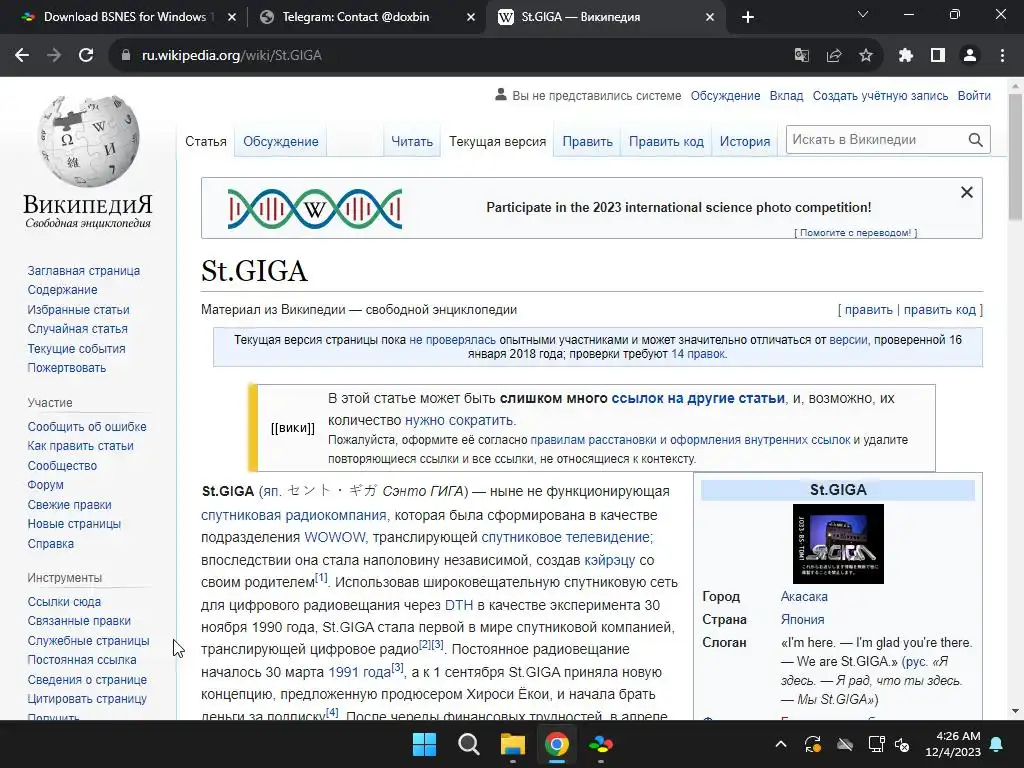
Task: Open Windows taskbar search
Action: (469, 744)
